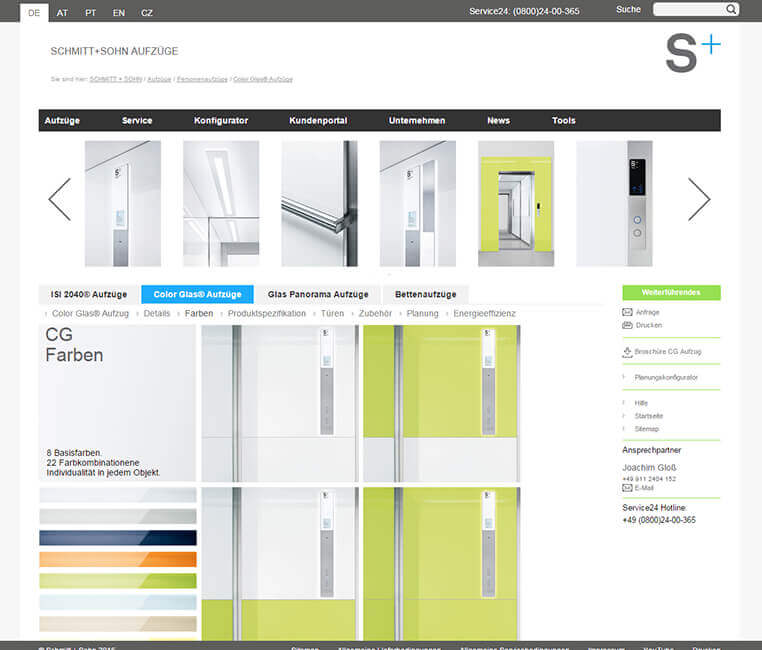Viewport: 762px width, 650px height.
Task: Open the Color Glas Aufzug sub-page
Action: pyautogui.click(x=90, y=313)
